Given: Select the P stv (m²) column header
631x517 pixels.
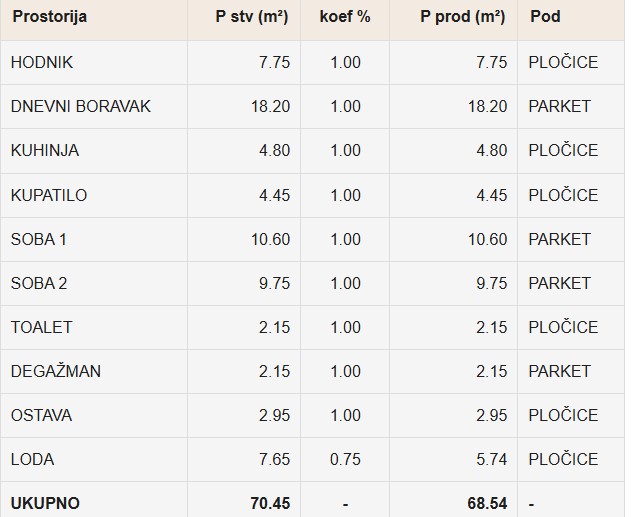Looking at the screenshot, I should [x=252, y=17].
